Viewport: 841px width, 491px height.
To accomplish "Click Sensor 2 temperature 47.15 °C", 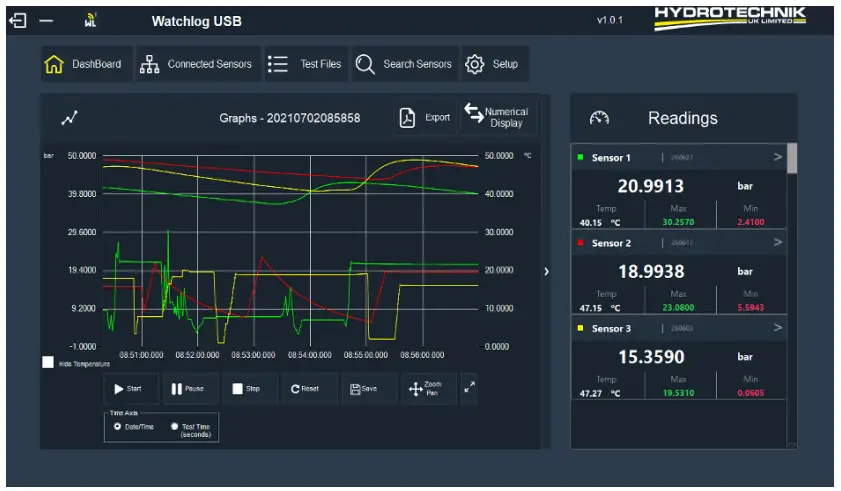I will tap(600, 308).
